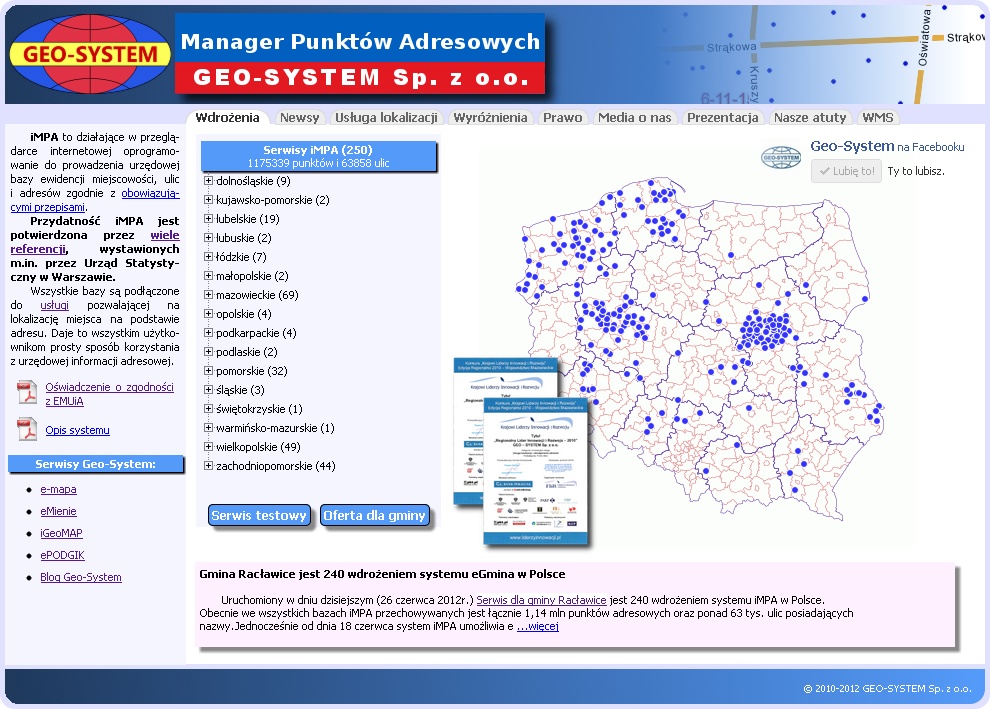Expand the opolskie (4) node

click(208, 313)
